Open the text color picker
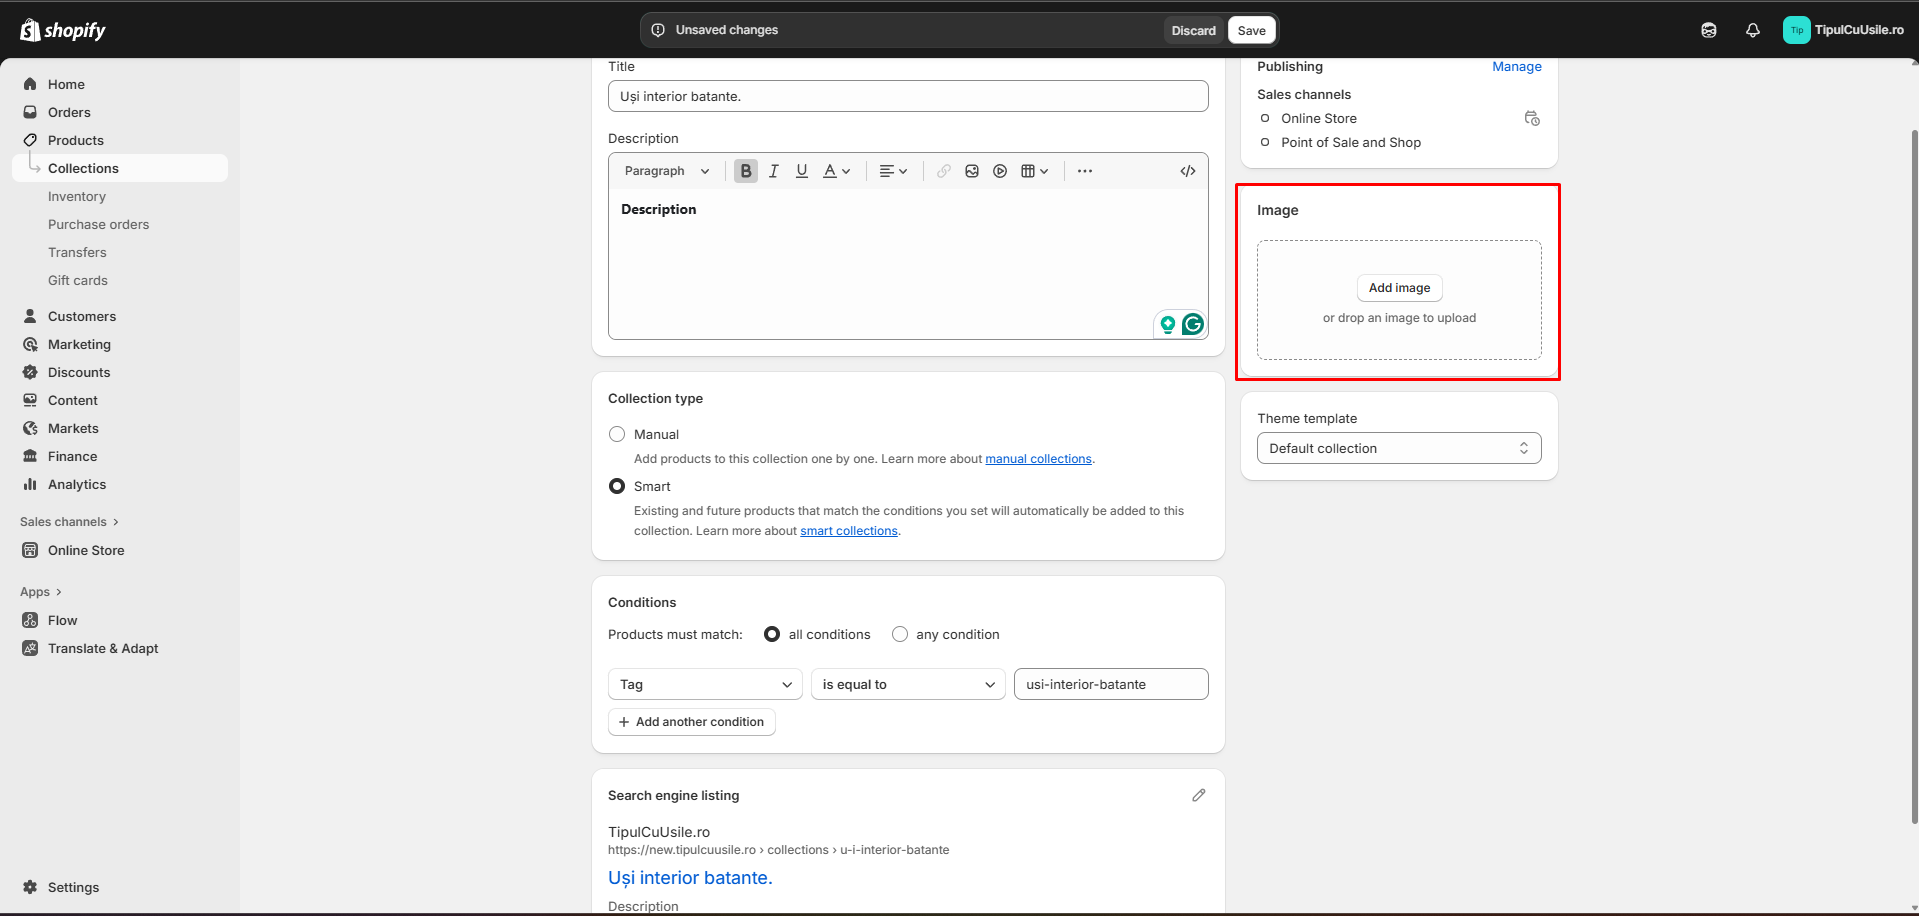This screenshot has width=1919, height=916. click(x=836, y=171)
